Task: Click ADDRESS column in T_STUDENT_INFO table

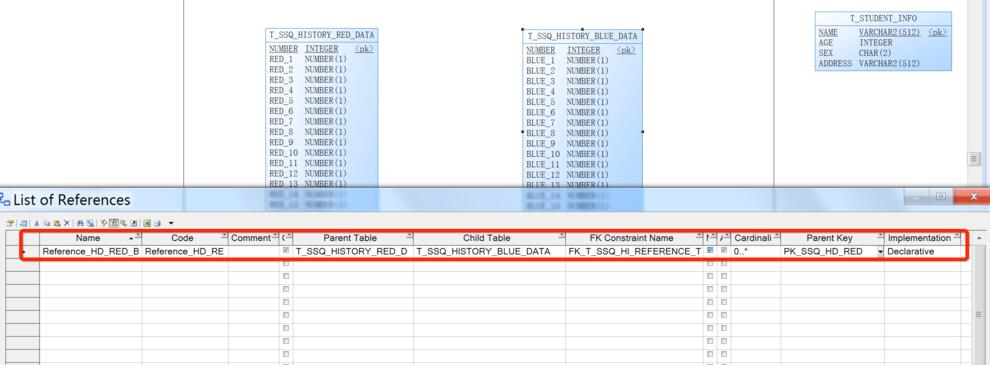Action: click(869, 63)
